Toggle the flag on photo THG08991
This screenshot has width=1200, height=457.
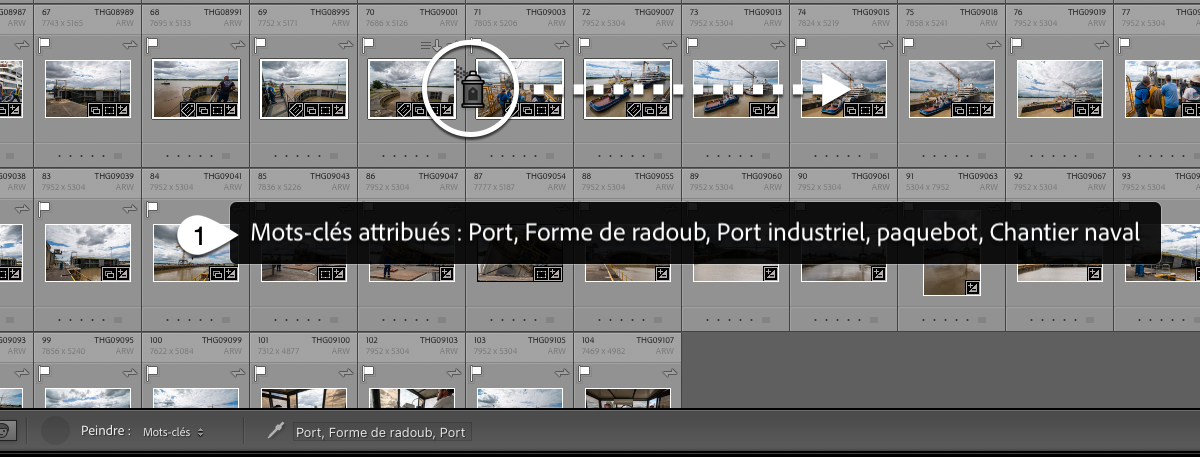152,45
